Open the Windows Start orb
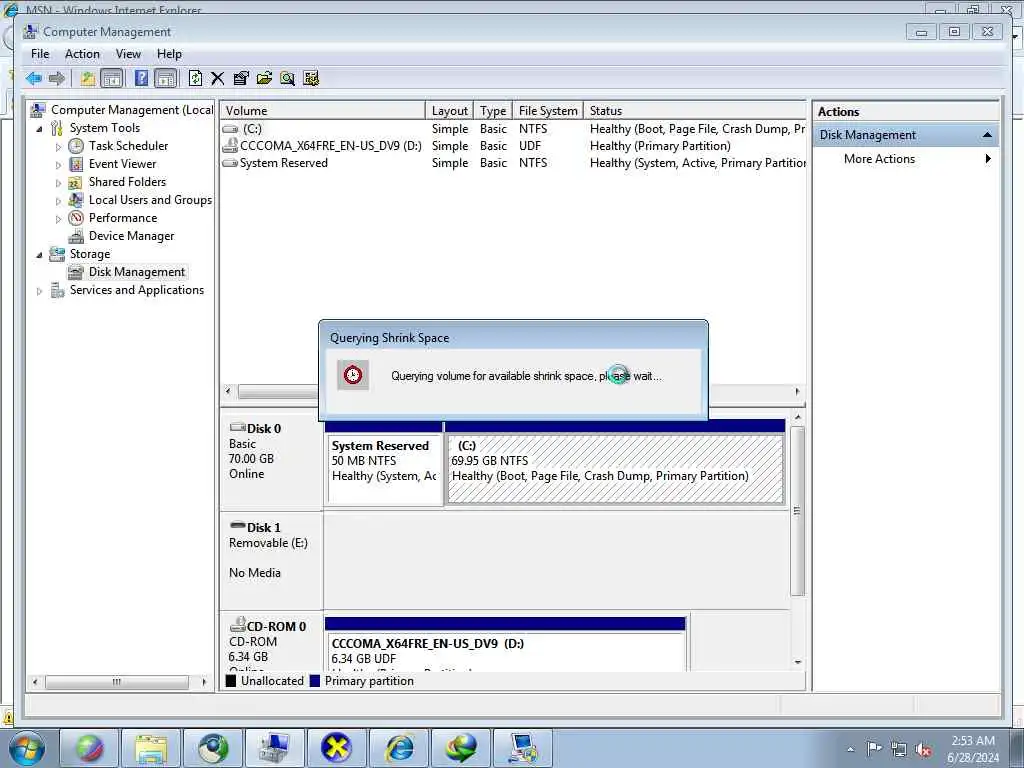This screenshot has width=1024, height=768. 26,748
